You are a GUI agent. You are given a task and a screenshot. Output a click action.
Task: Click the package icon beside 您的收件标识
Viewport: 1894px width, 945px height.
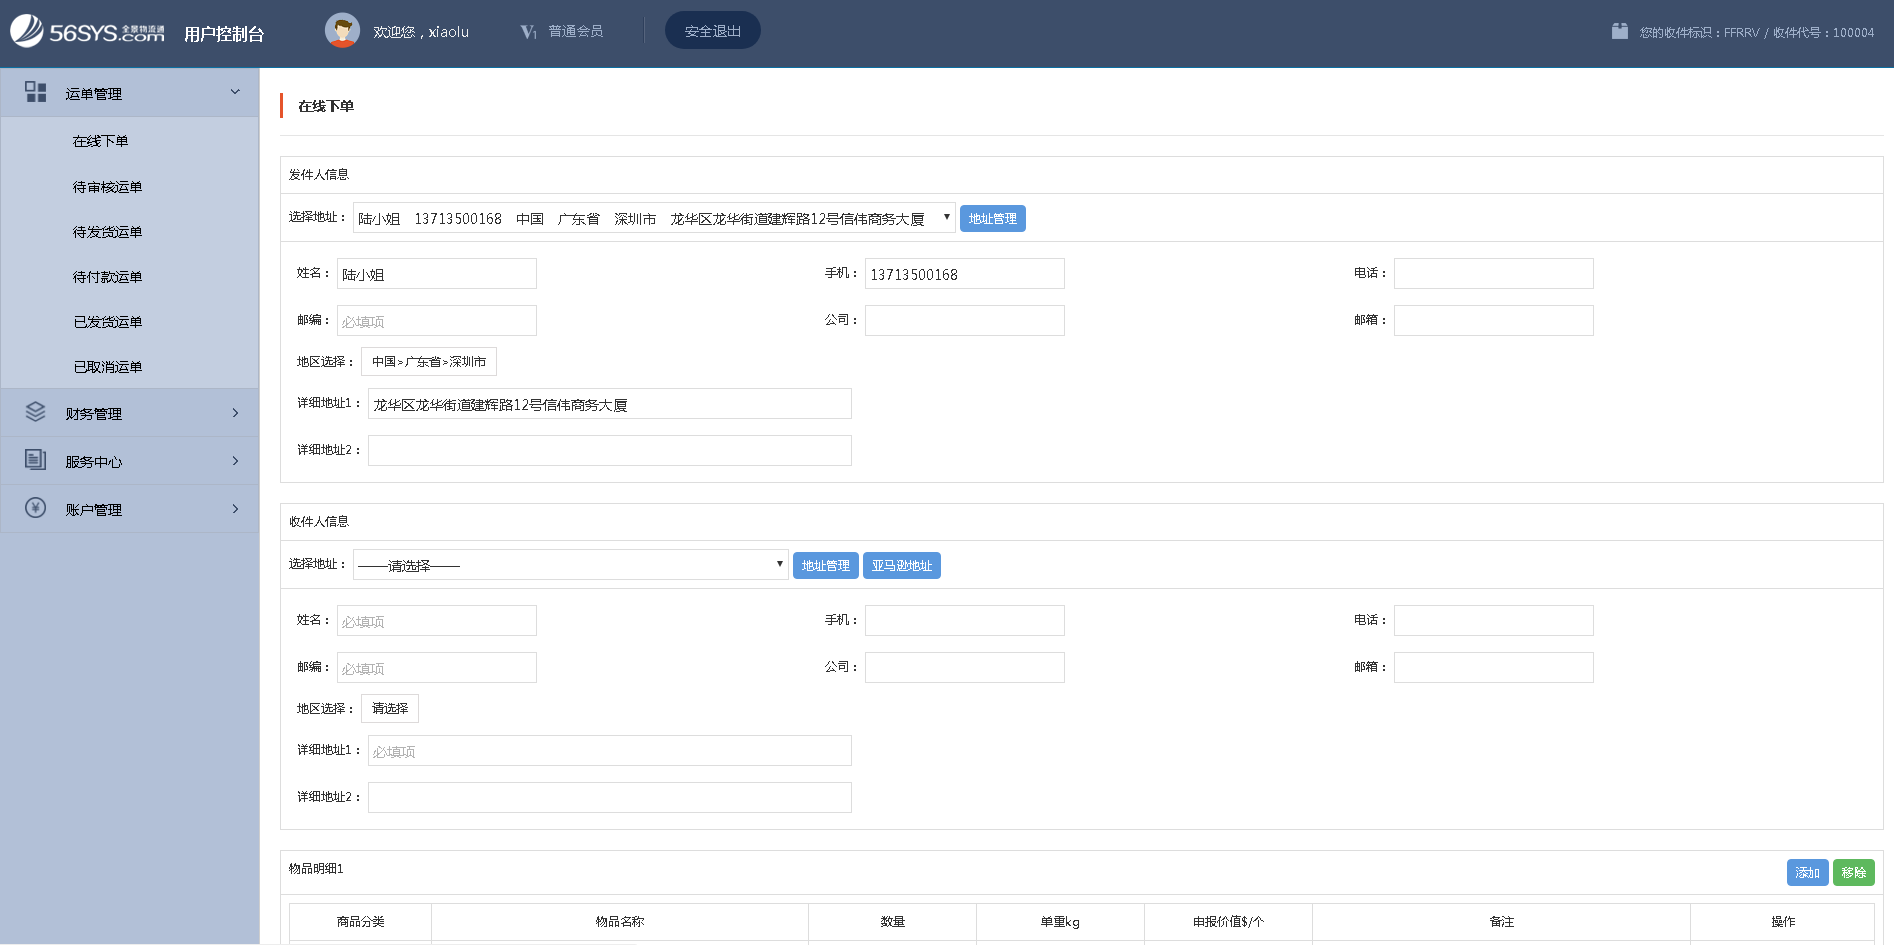pos(1619,32)
